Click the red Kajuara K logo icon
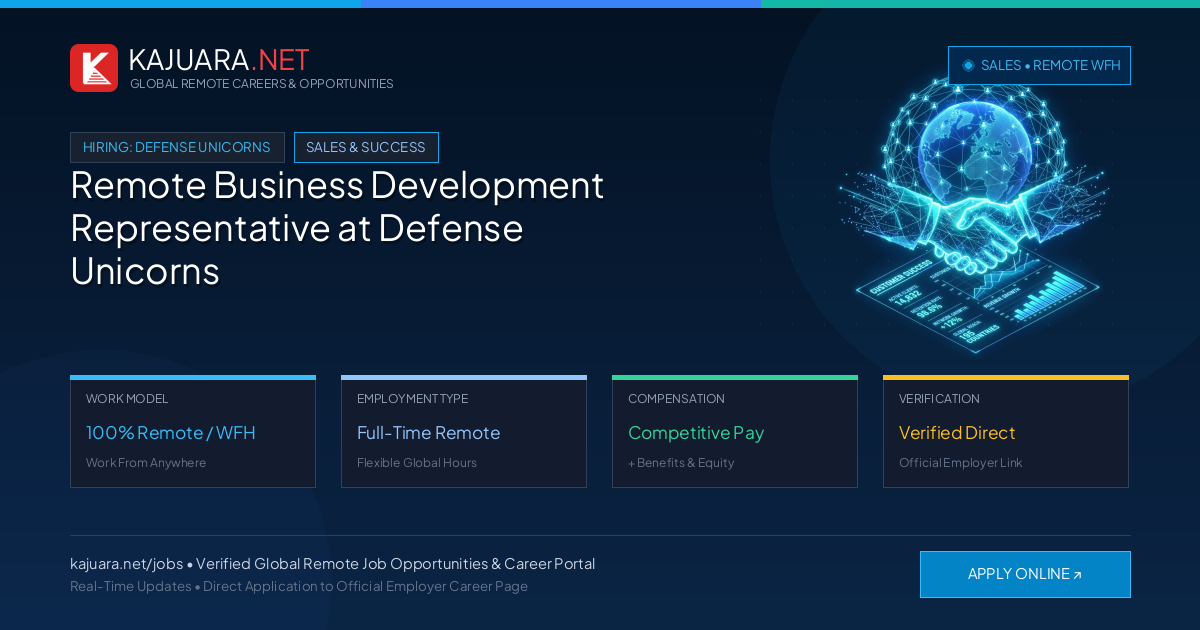 (x=94, y=68)
